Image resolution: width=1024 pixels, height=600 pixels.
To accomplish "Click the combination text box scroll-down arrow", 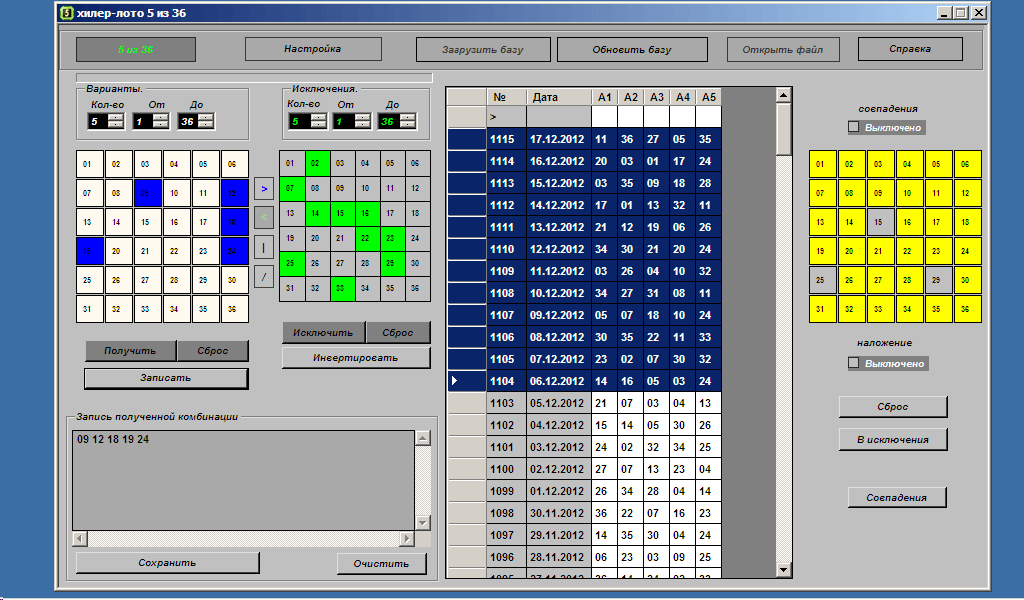I will tap(422, 523).
